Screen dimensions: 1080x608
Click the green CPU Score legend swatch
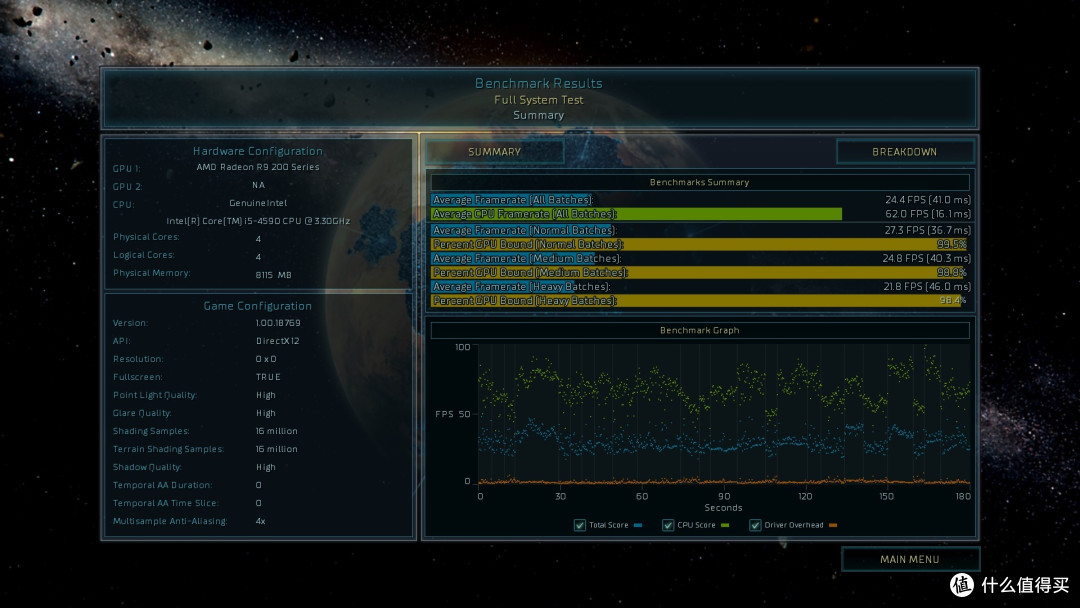click(725, 525)
